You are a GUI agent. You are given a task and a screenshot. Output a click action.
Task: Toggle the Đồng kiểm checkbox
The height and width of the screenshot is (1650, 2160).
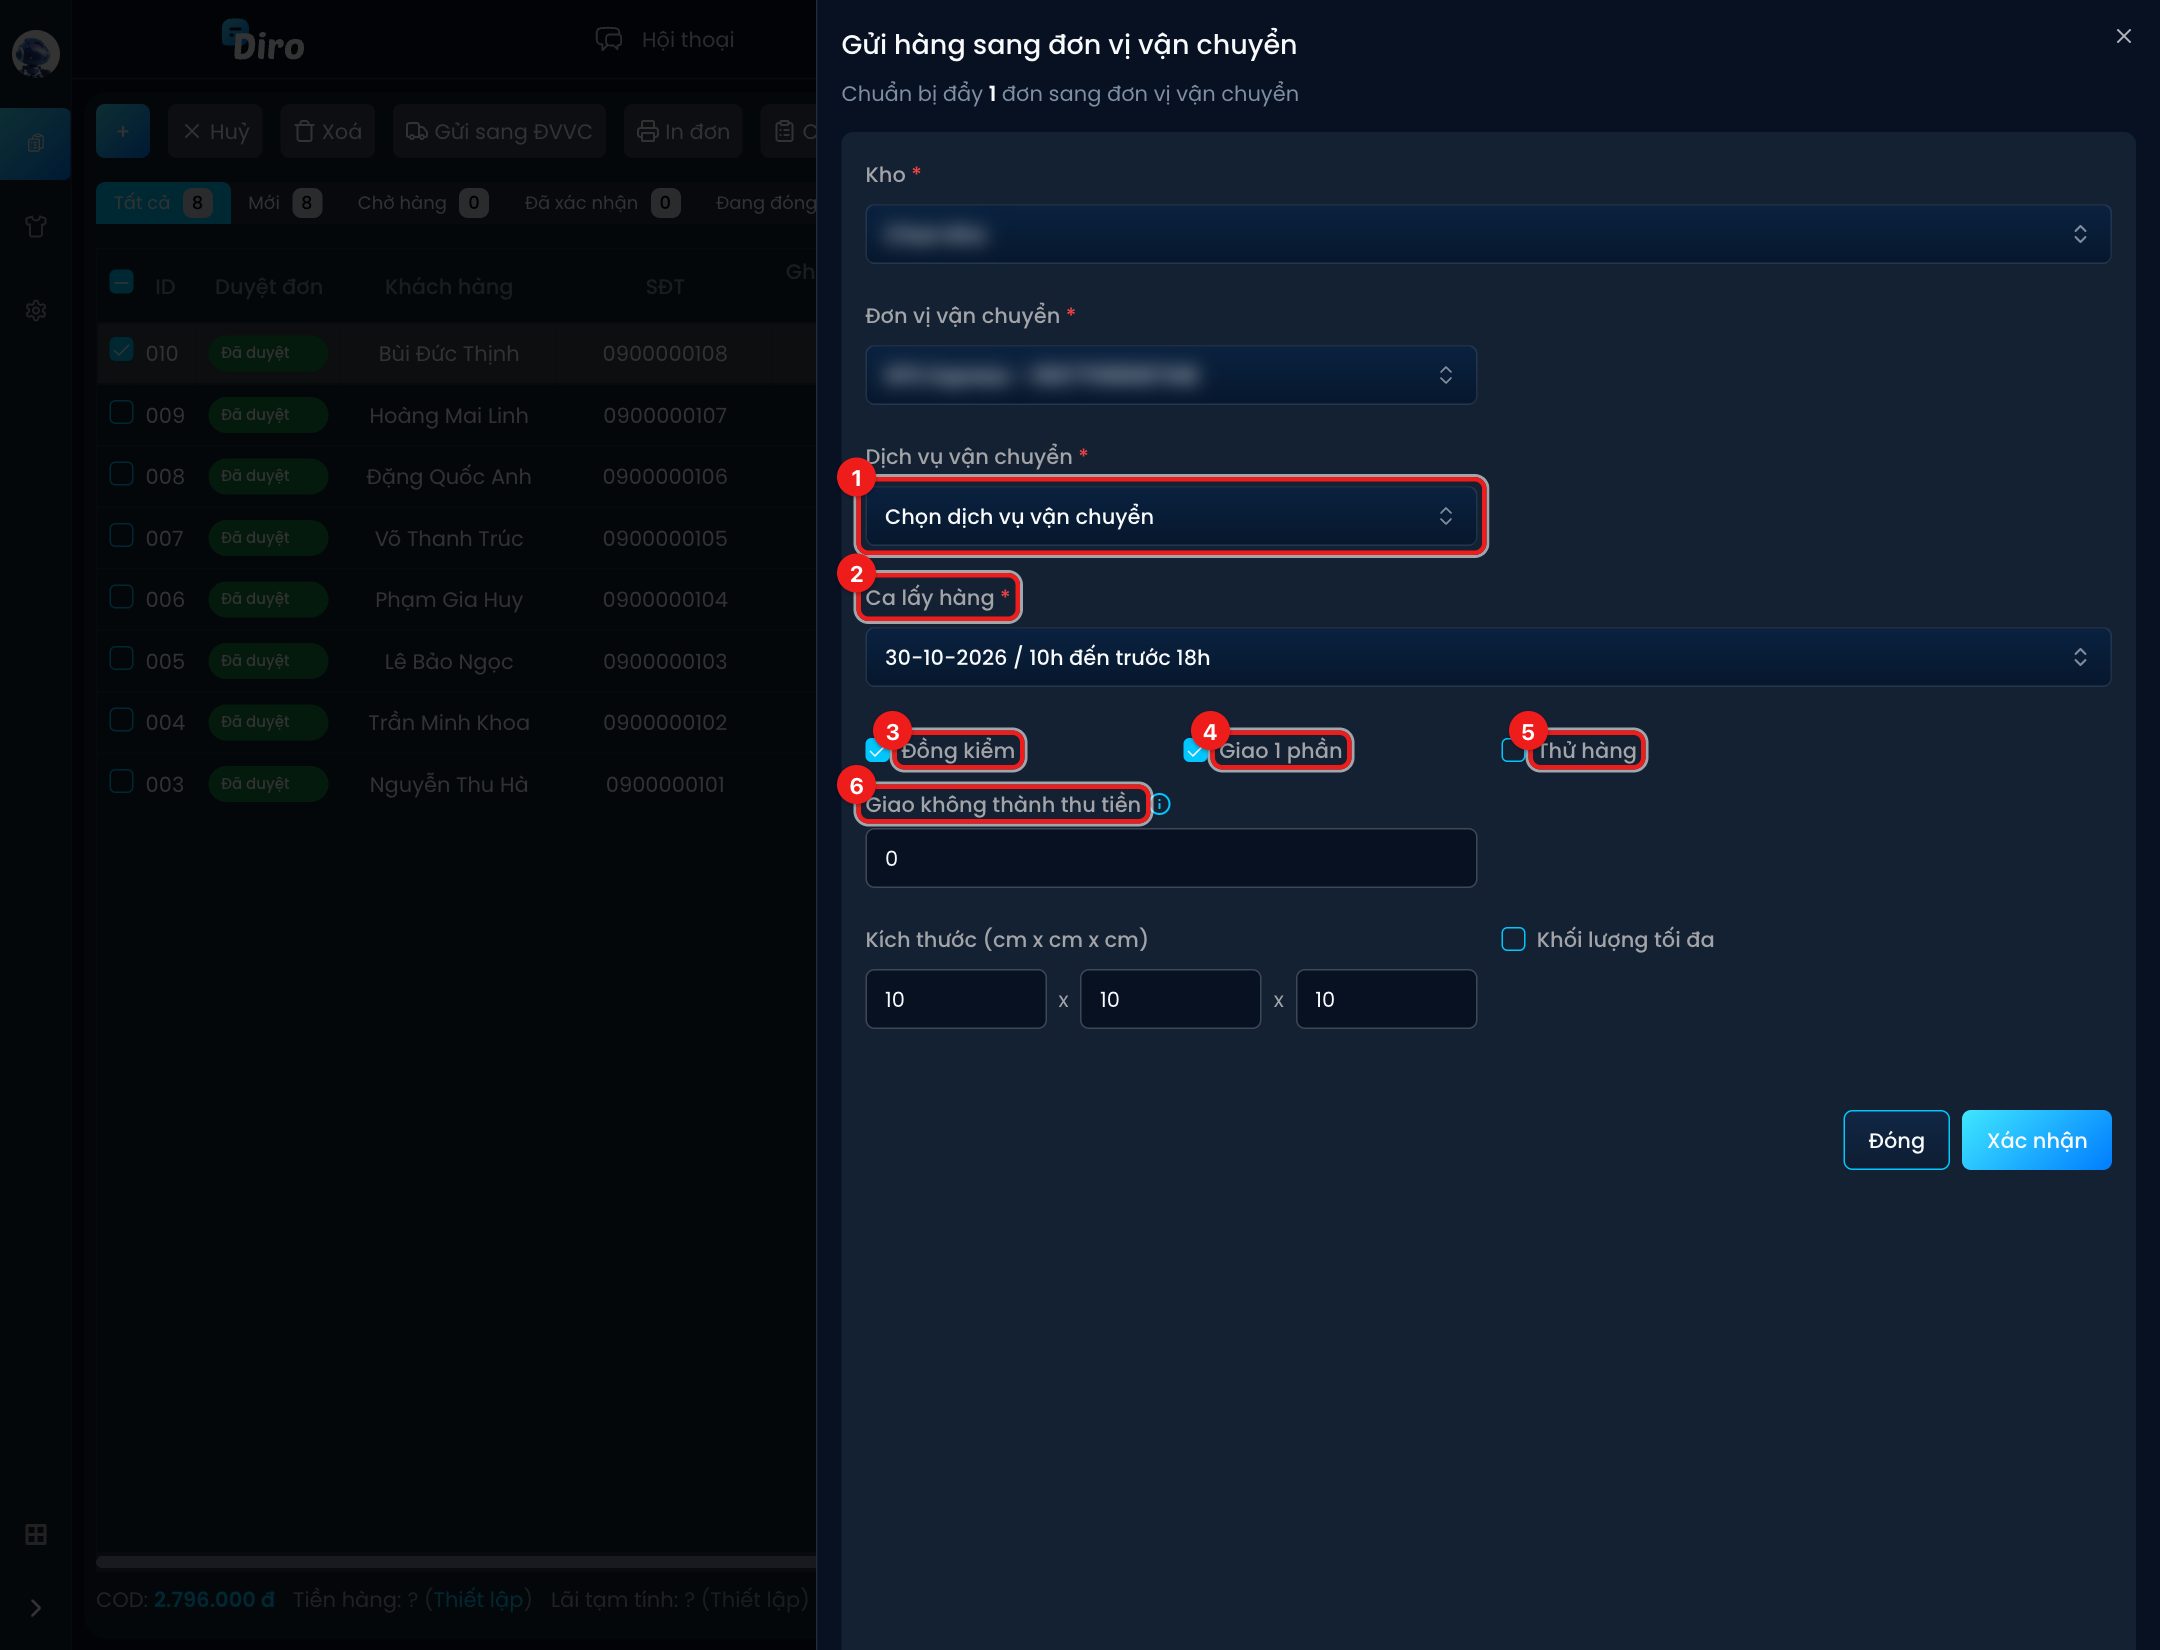point(877,750)
